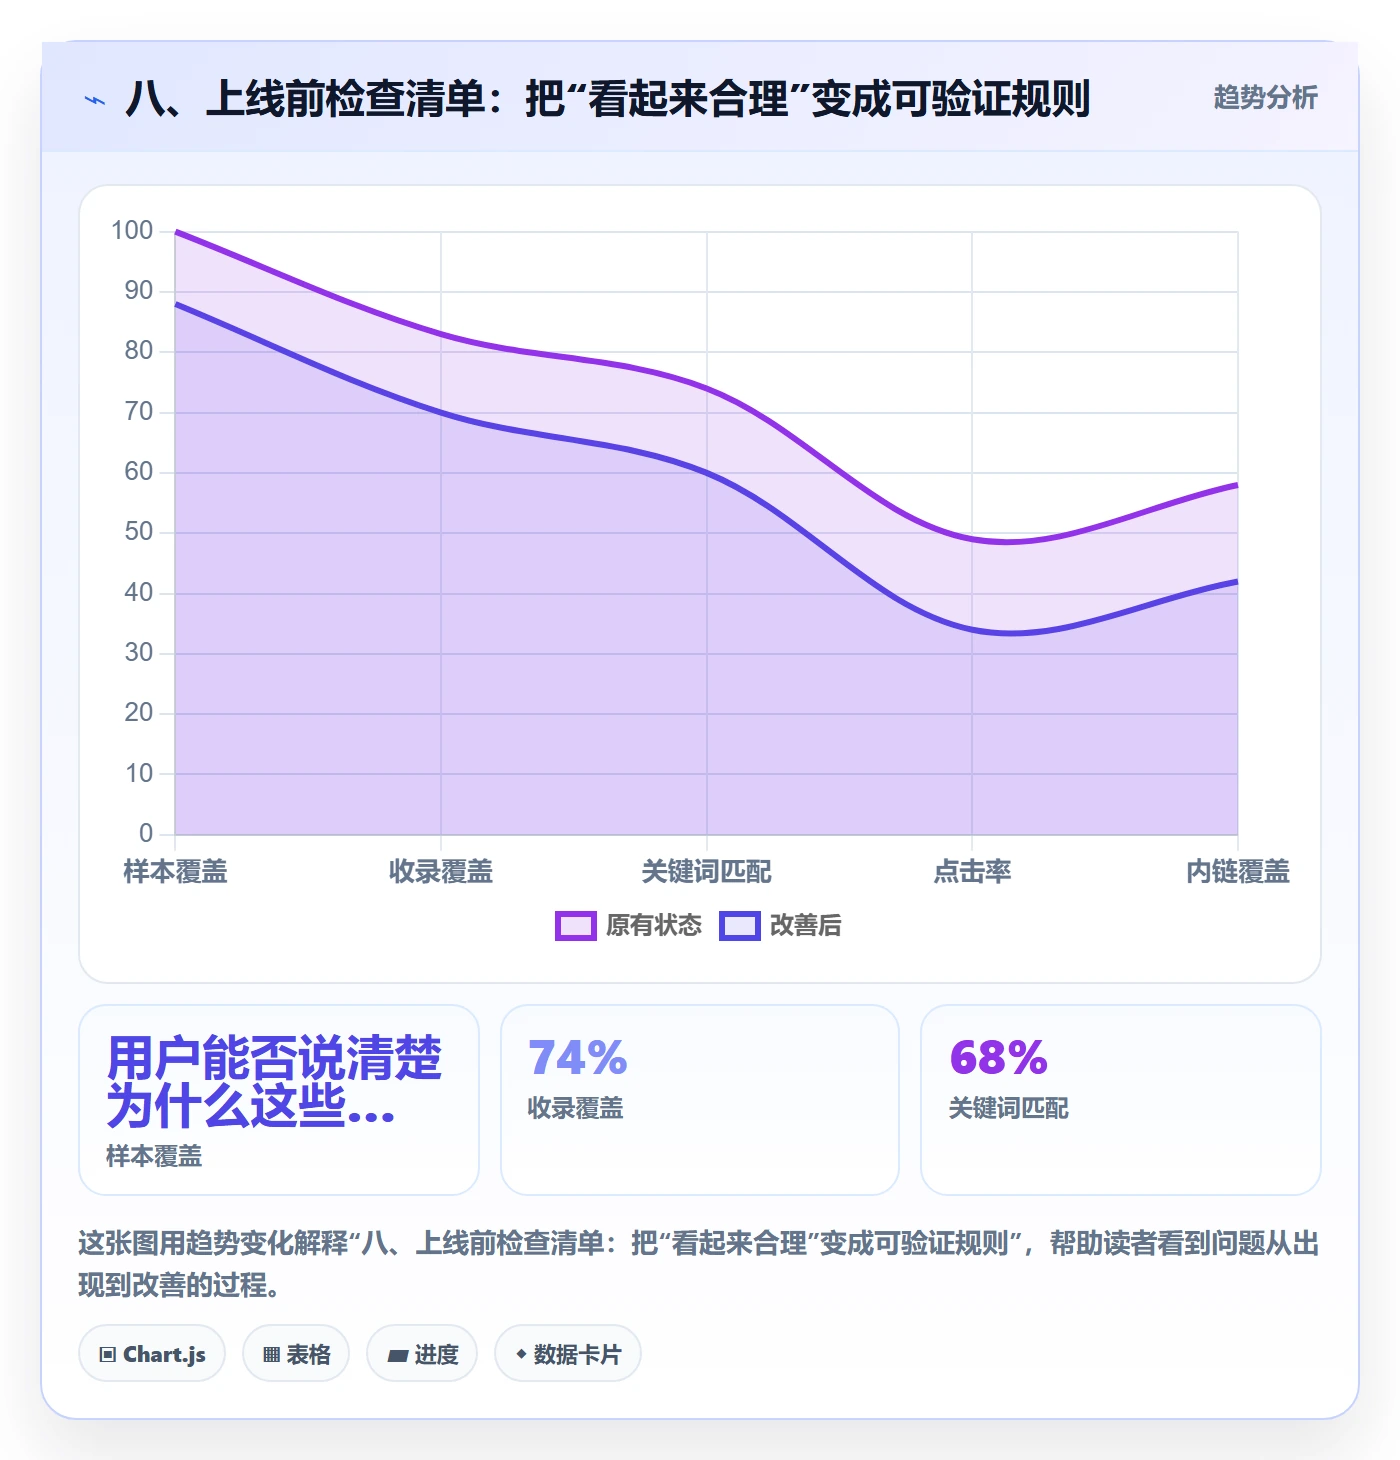Screen dimensions: 1400x1460
Task: Click the 改善后 legend label
Action: pyautogui.click(x=805, y=926)
